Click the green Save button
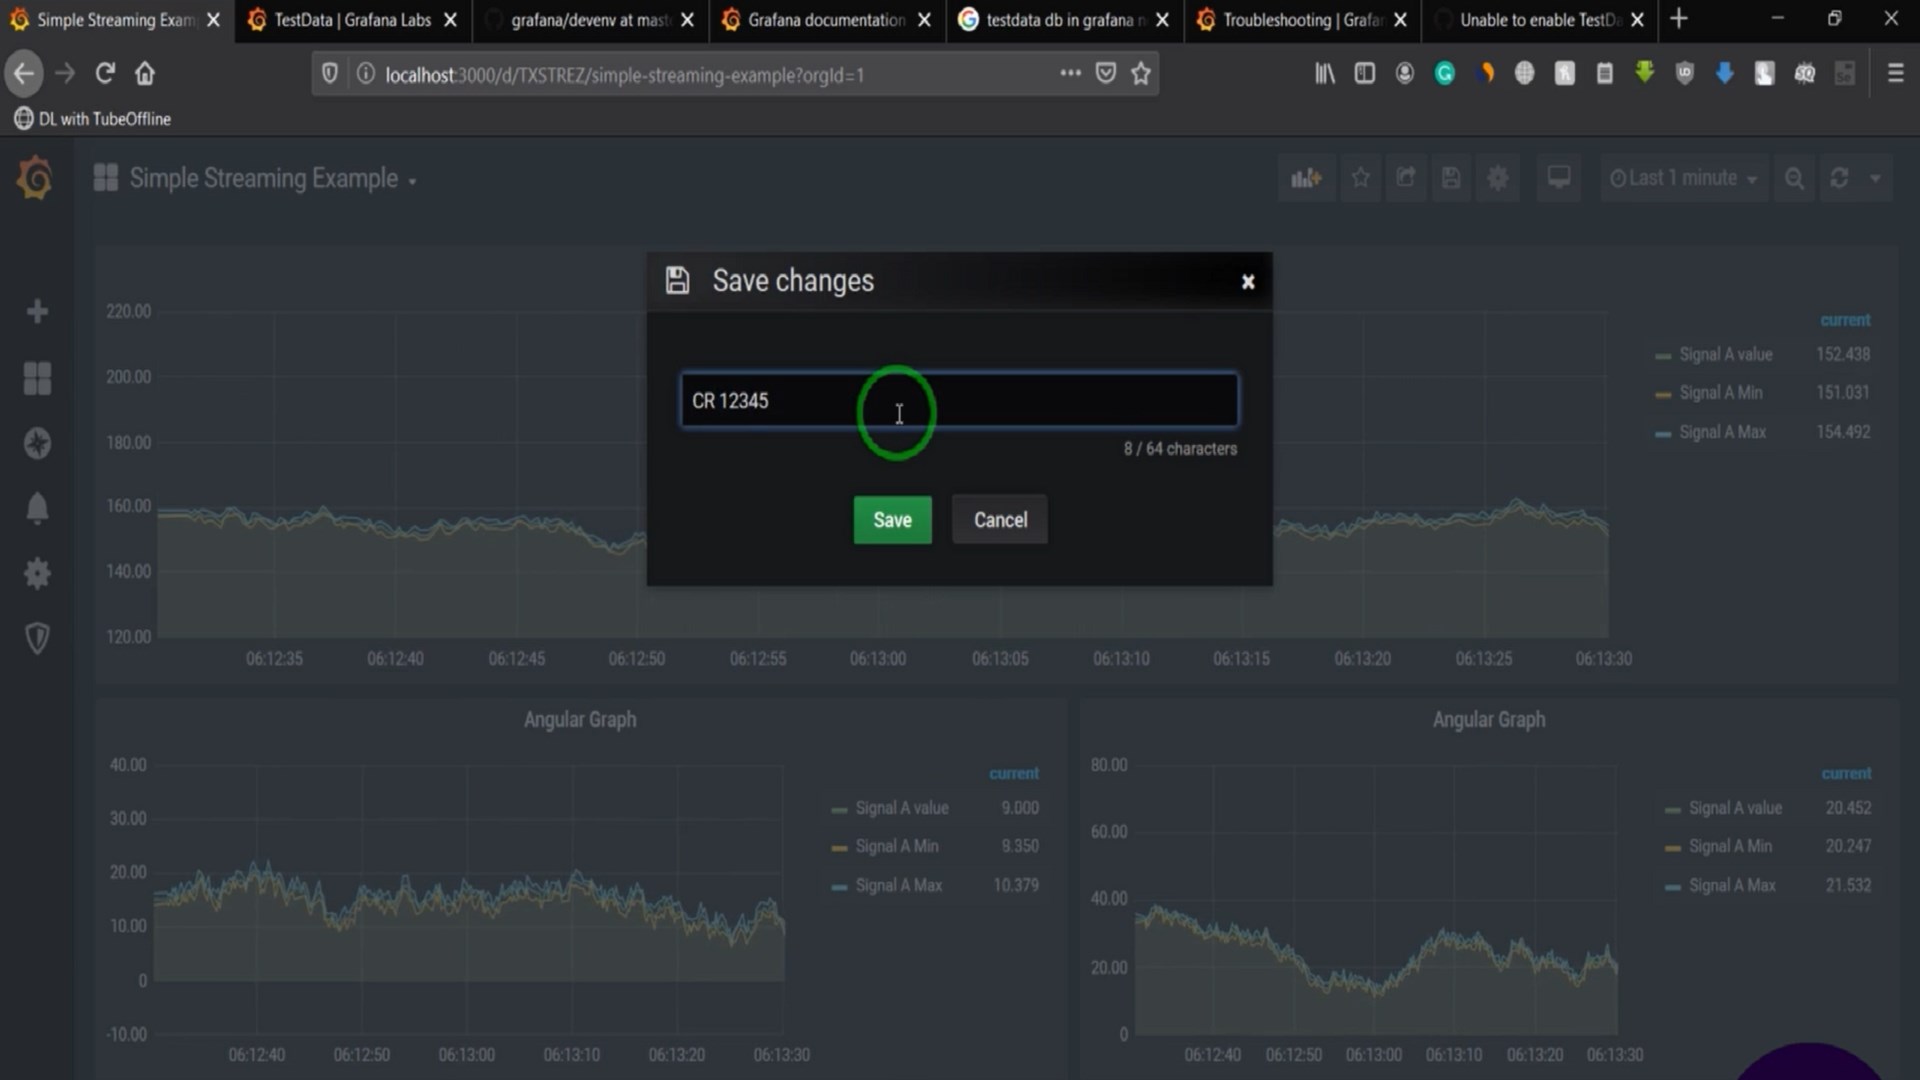1920x1080 pixels. pos(892,520)
